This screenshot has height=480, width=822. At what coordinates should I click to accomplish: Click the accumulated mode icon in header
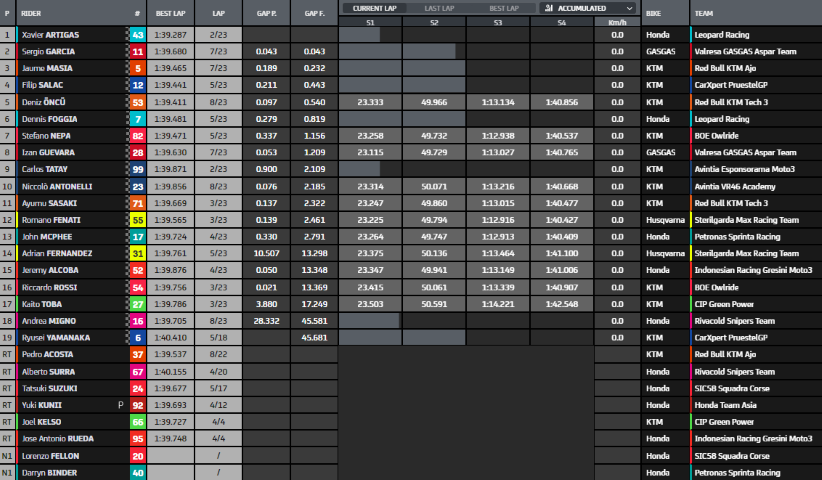point(549,7)
